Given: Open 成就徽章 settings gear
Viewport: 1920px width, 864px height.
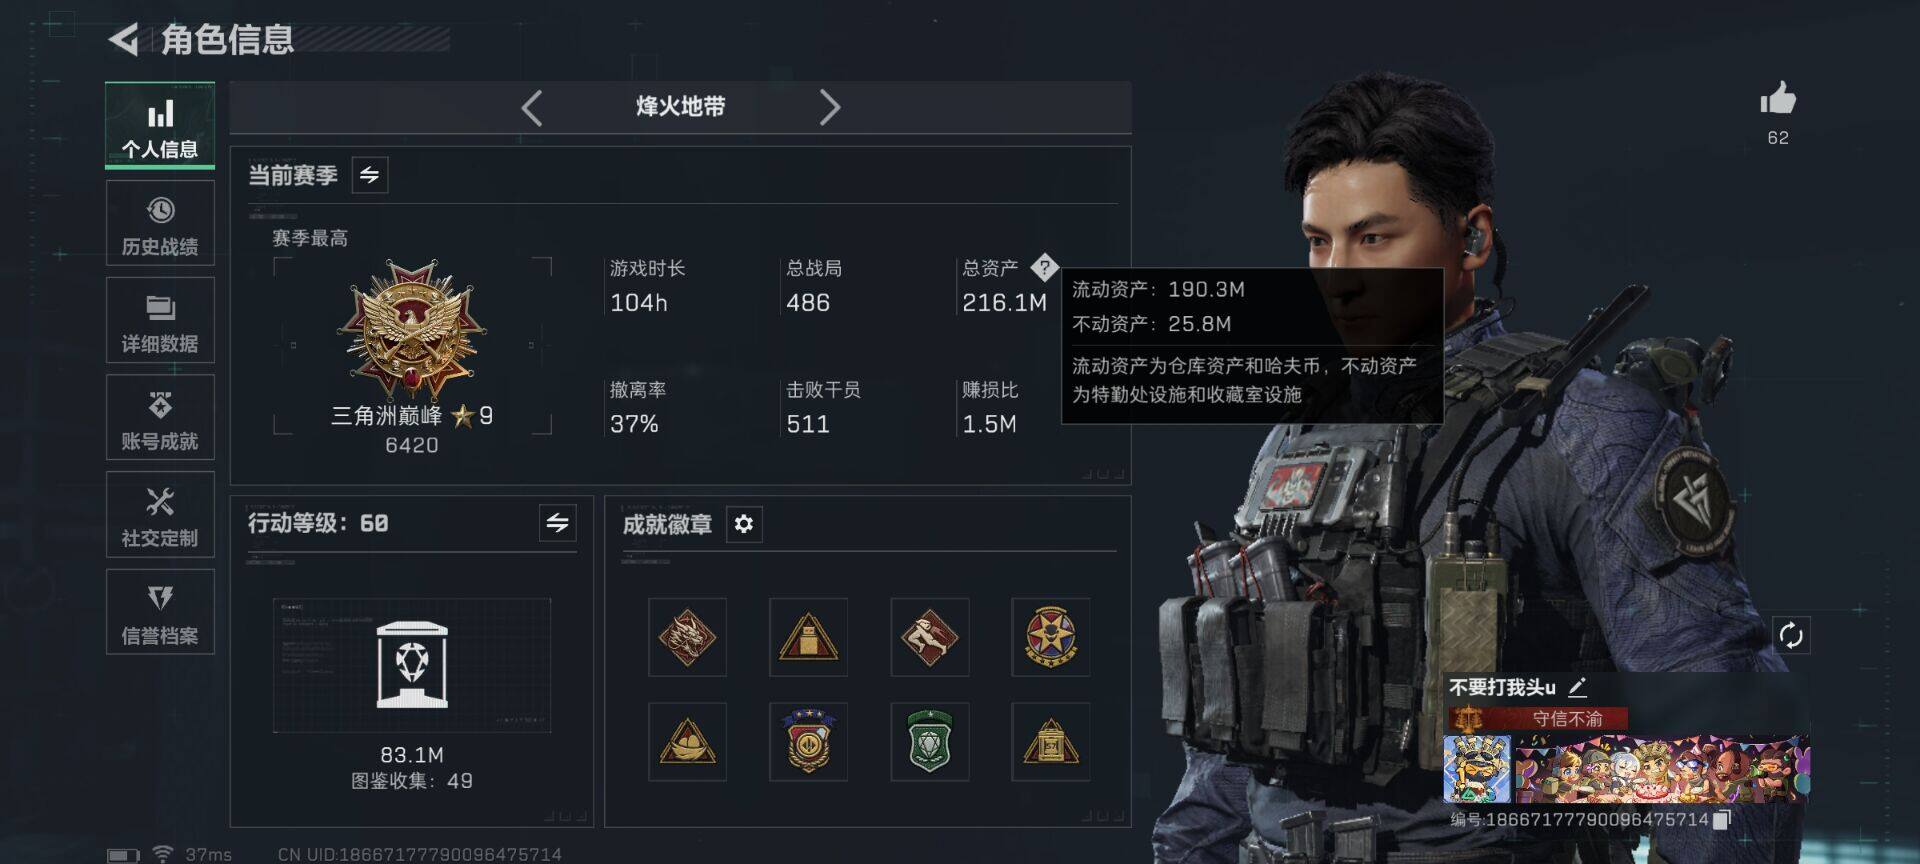Looking at the screenshot, I should point(744,524).
